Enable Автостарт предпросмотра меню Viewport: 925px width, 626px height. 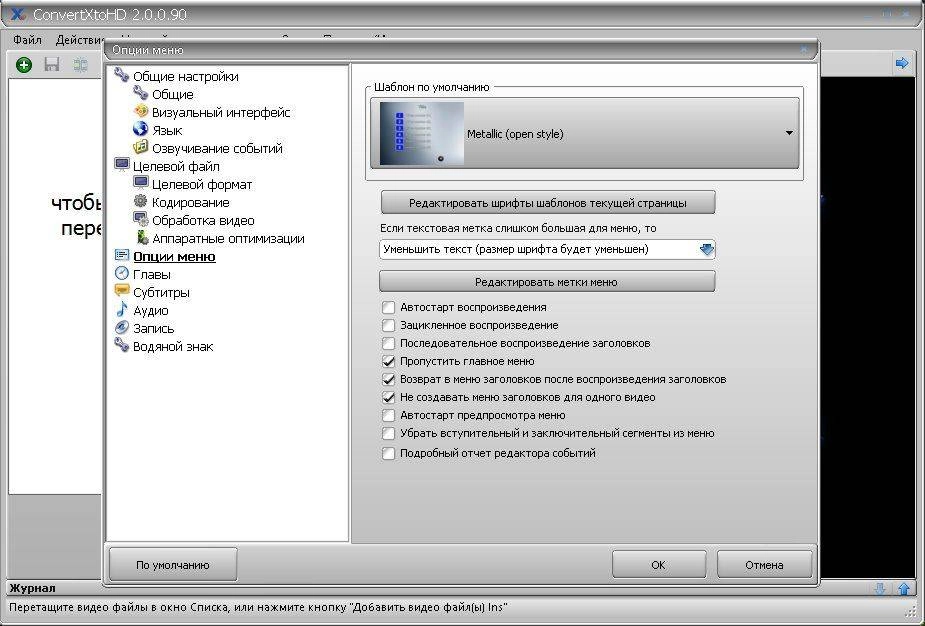tap(388, 415)
